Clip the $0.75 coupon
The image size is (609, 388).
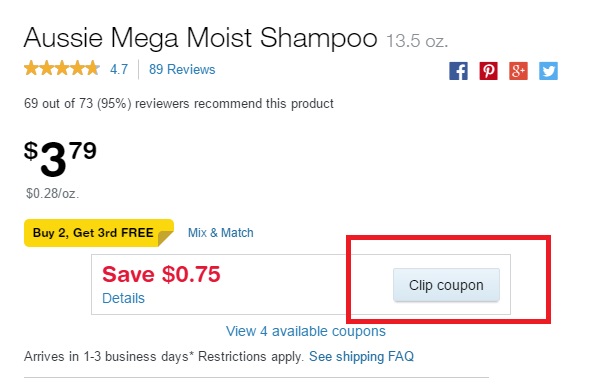[x=446, y=285]
